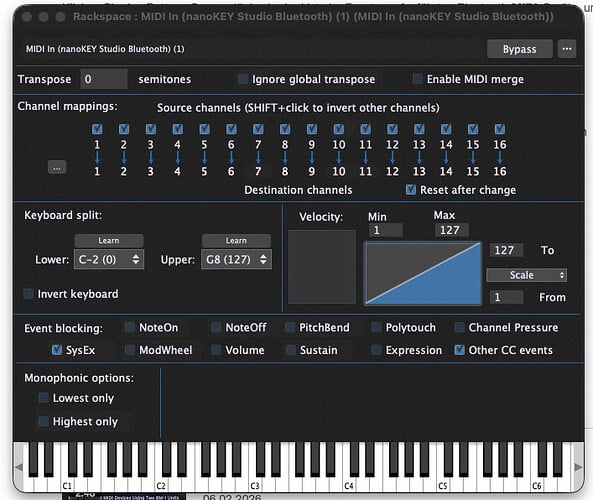The image size is (593, 500).
Task: Click the velocity To value field
Action: pyautogui.click(x=507, y=250)
